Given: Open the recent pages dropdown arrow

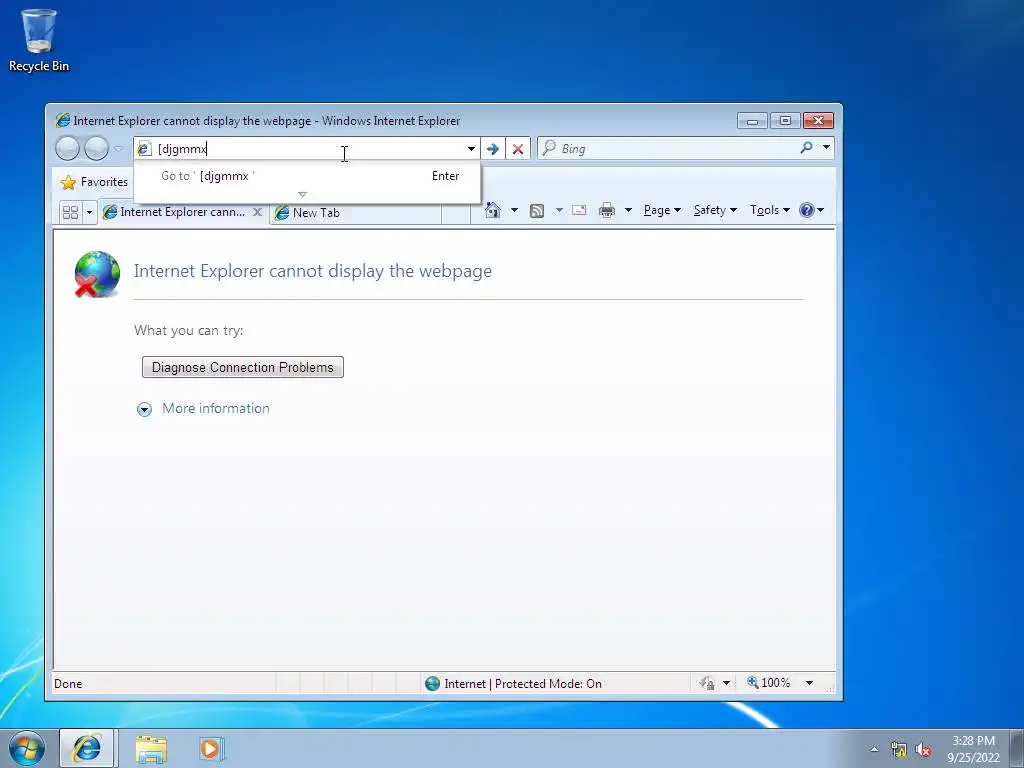Looking at the screenshot, I should pyautogui.click(x=118, y=148).
